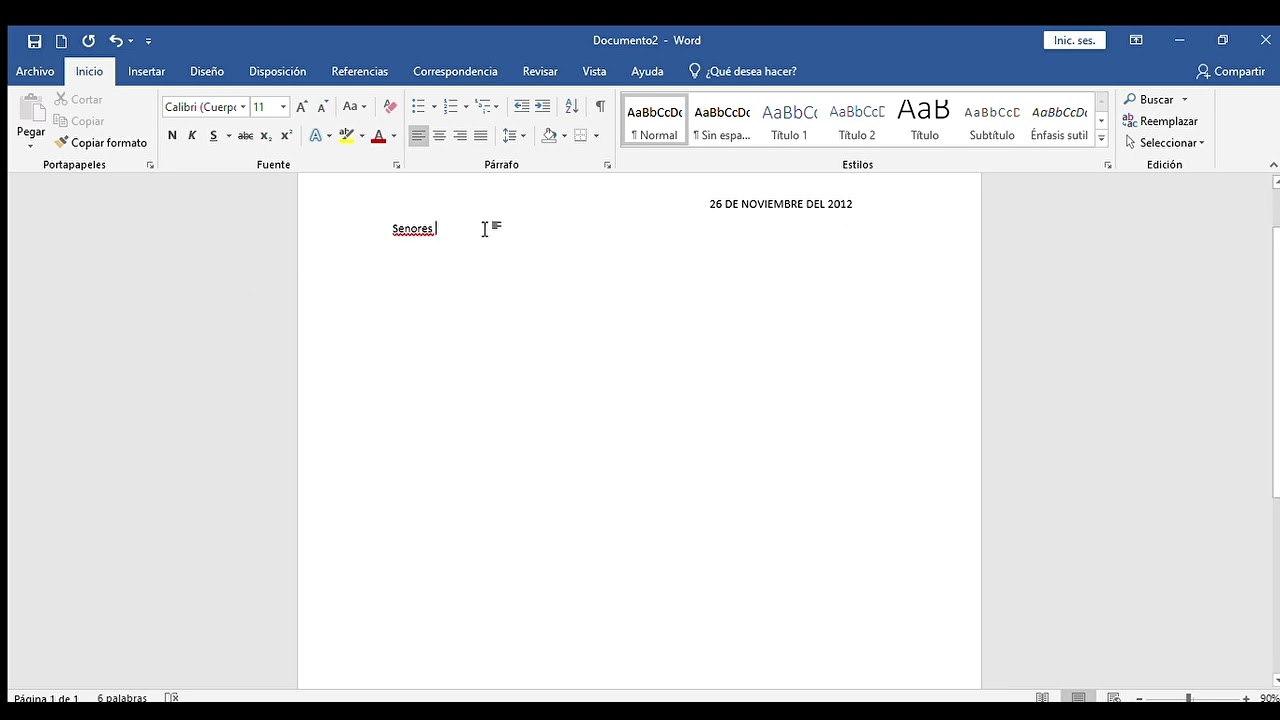Select the Revisar tab

(540, 71)
